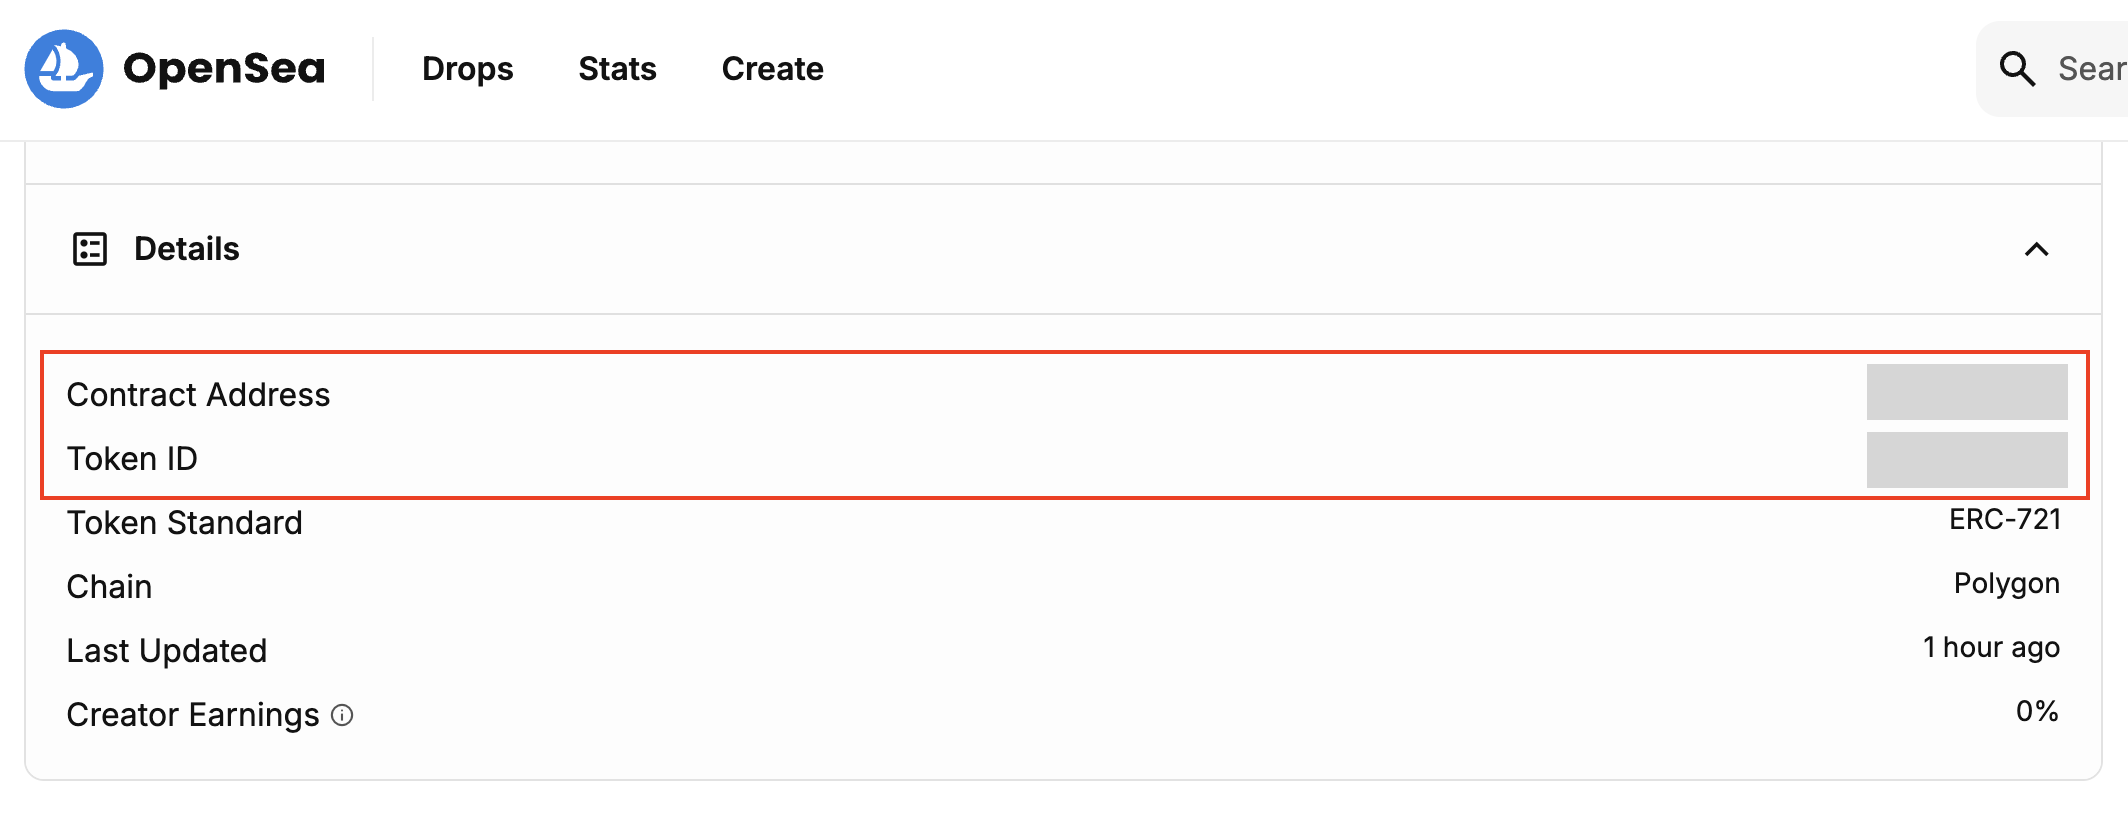Open the Stats menu item
2128x820 pixels.
[617, 69]
